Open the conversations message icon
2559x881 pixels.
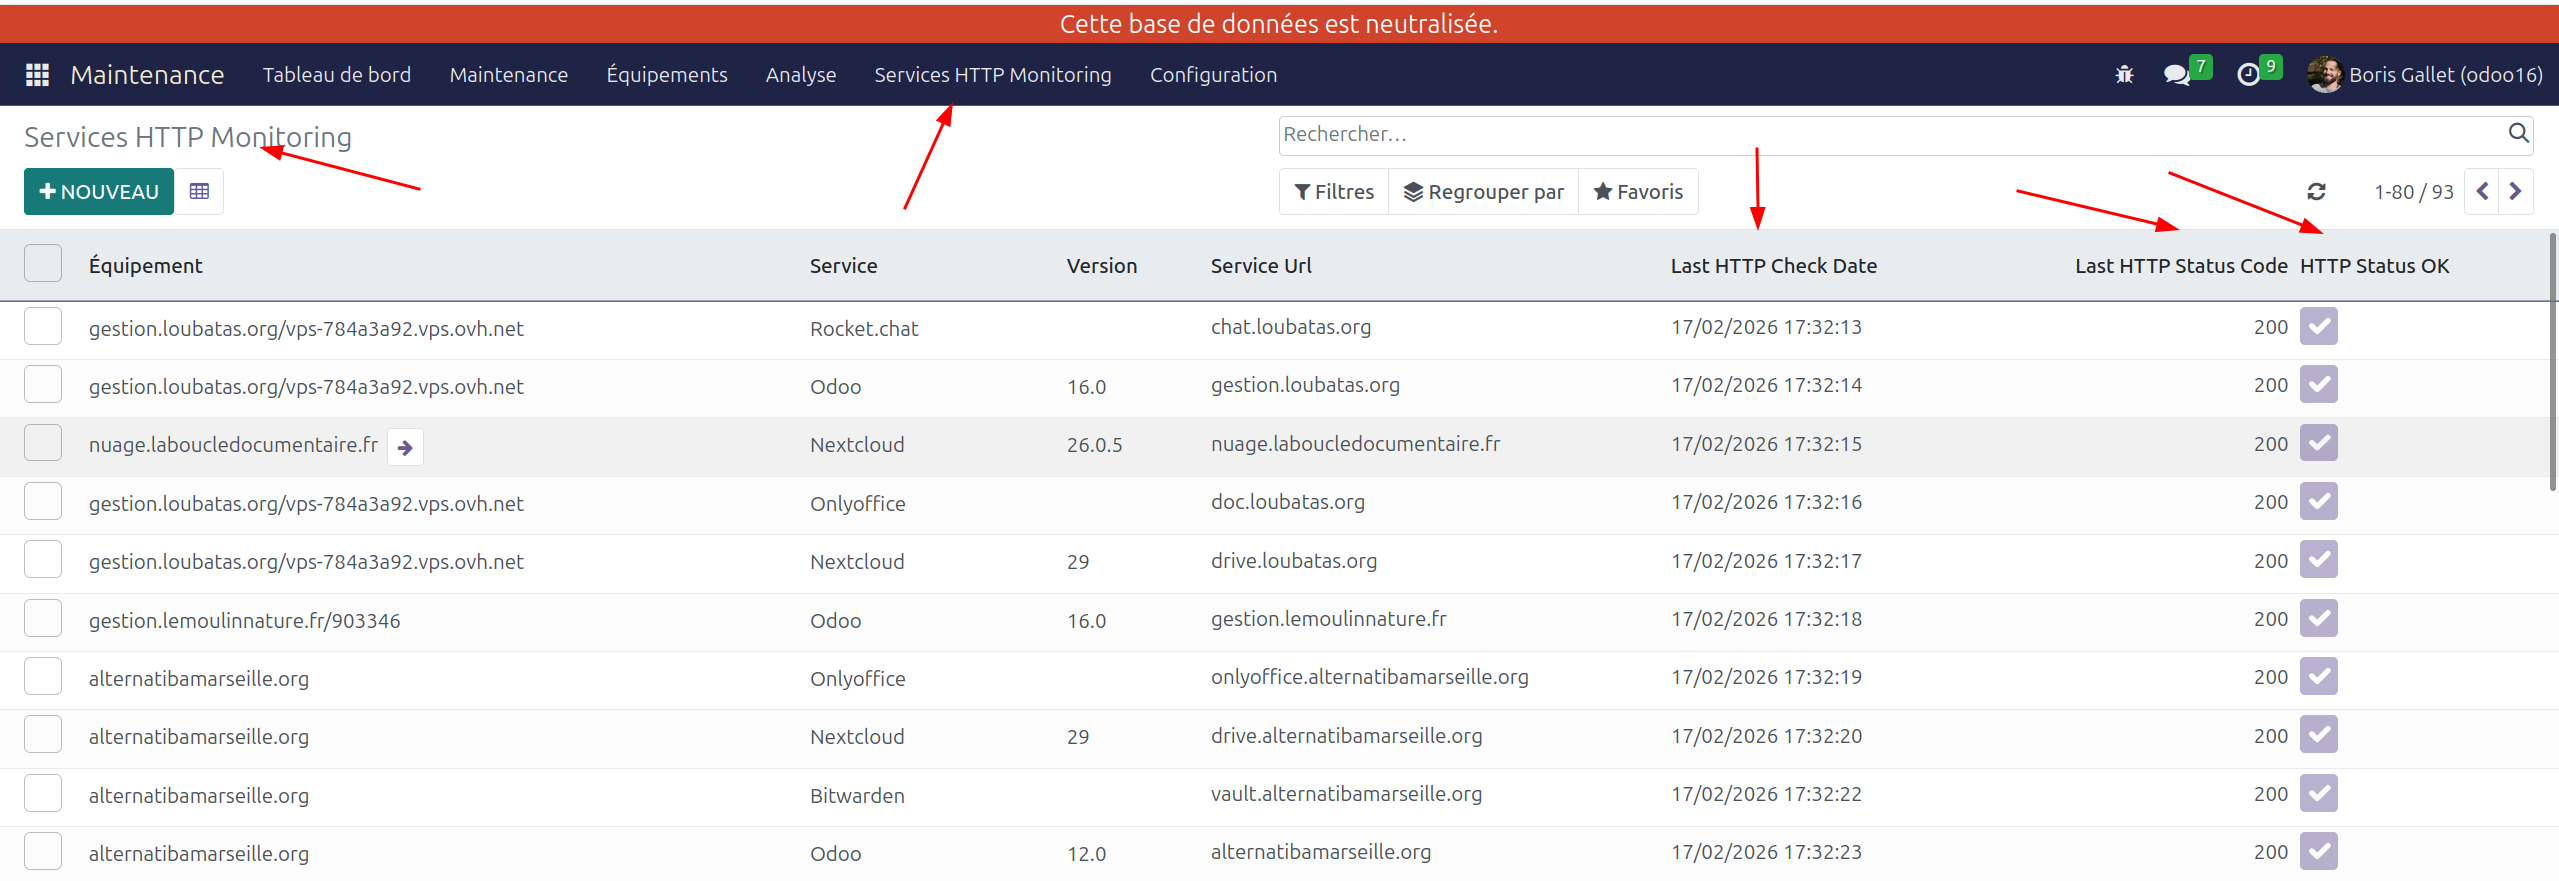[x=2176, y=75]
